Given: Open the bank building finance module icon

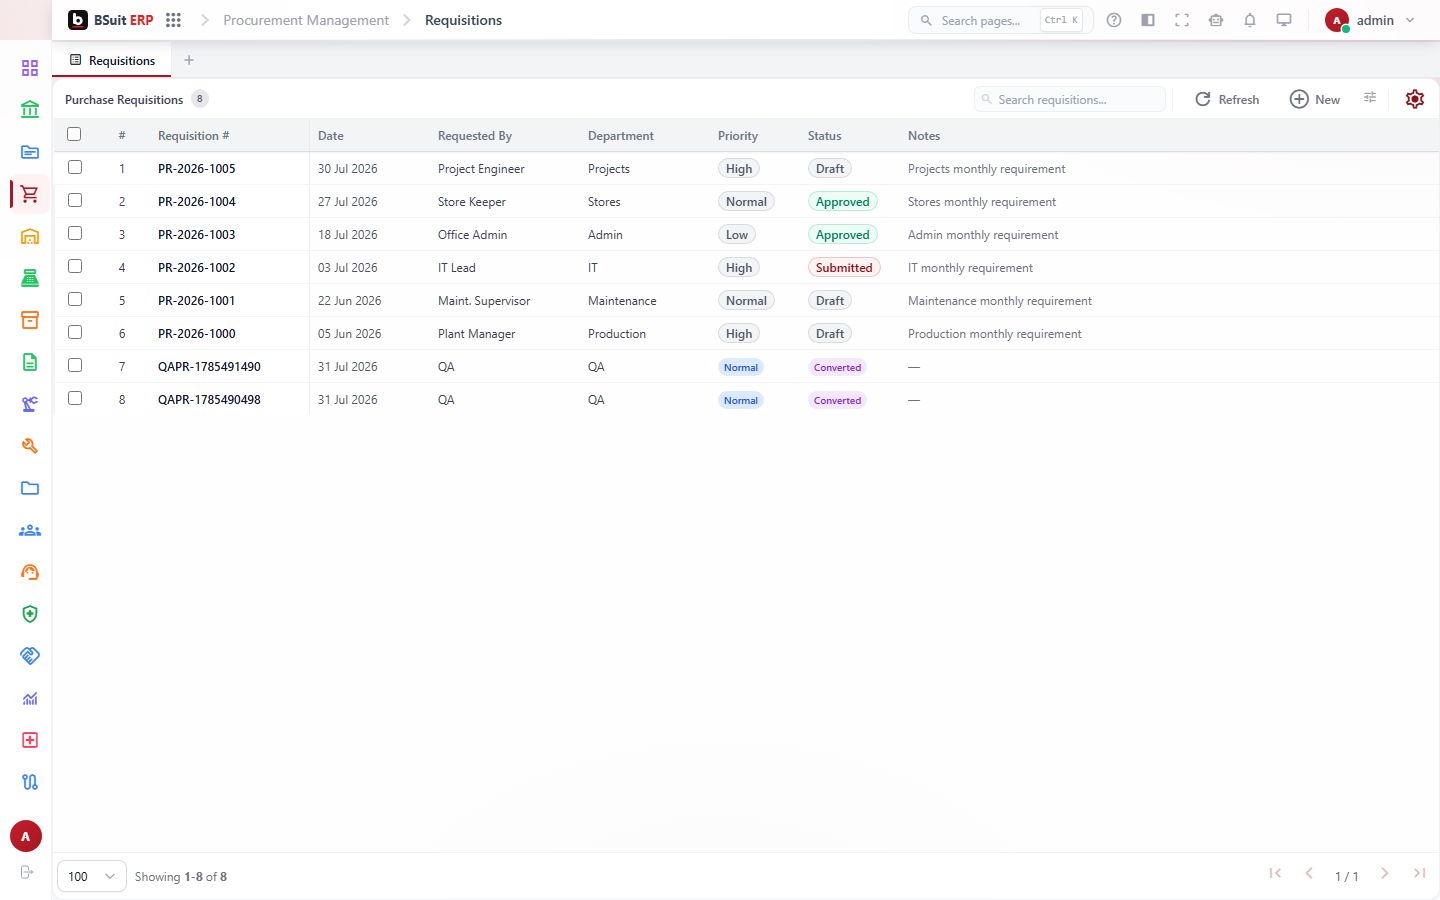Looking at the screenshot, I should pyautogui.click(x=30, y=110).
